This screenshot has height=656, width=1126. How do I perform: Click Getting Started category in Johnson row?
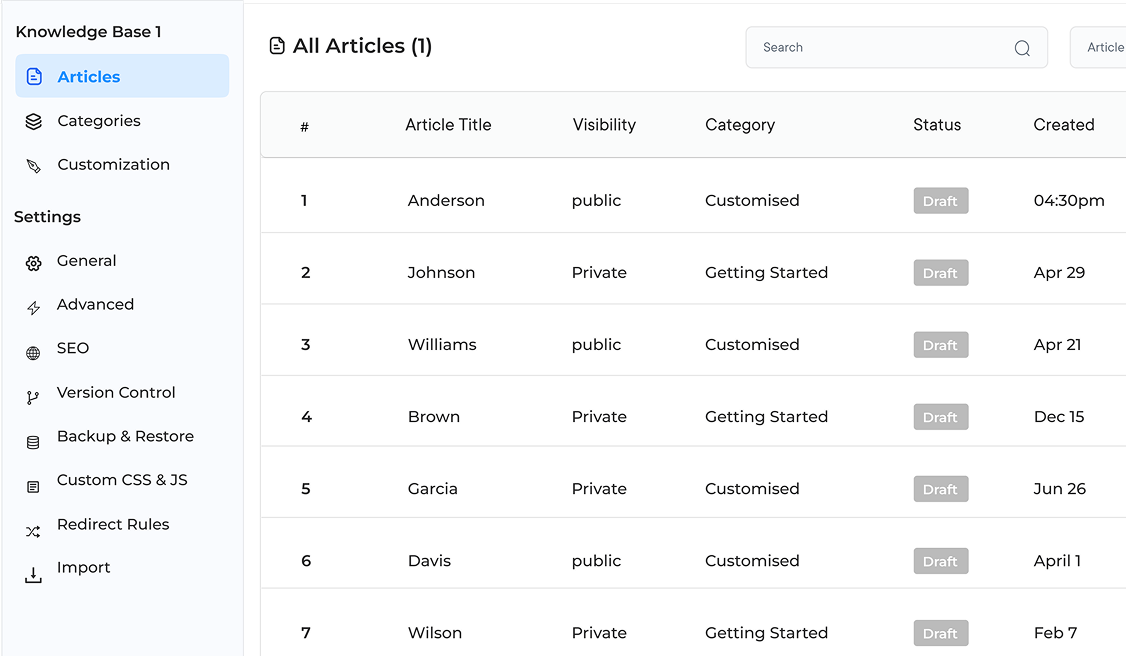[x=766, y=273]
